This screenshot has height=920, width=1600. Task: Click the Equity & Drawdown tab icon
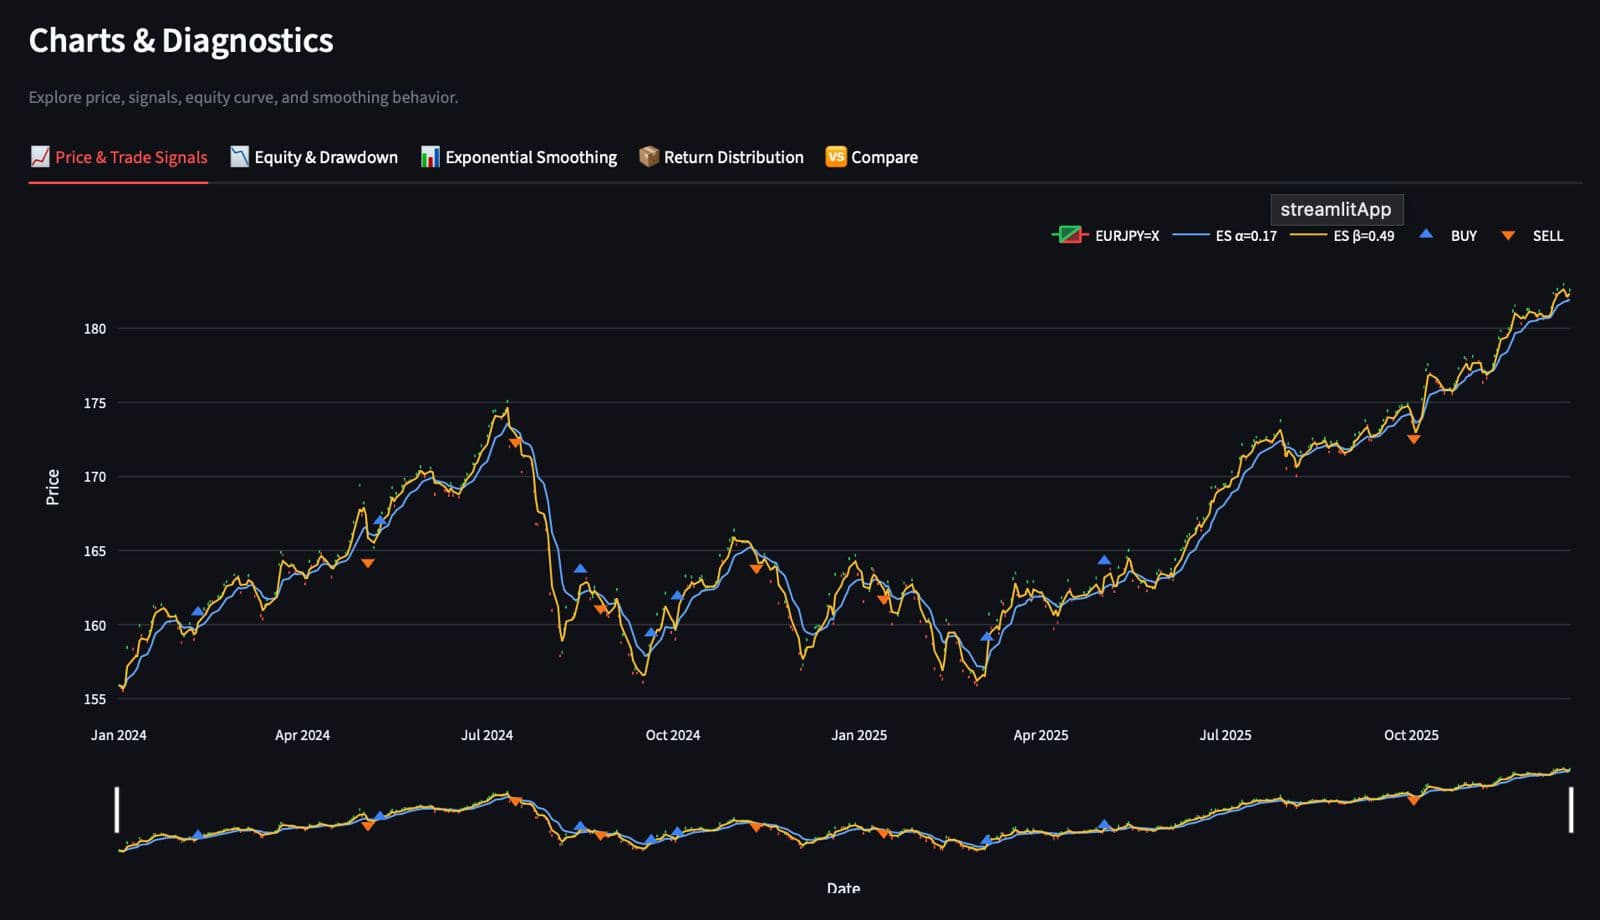point(239,157)
